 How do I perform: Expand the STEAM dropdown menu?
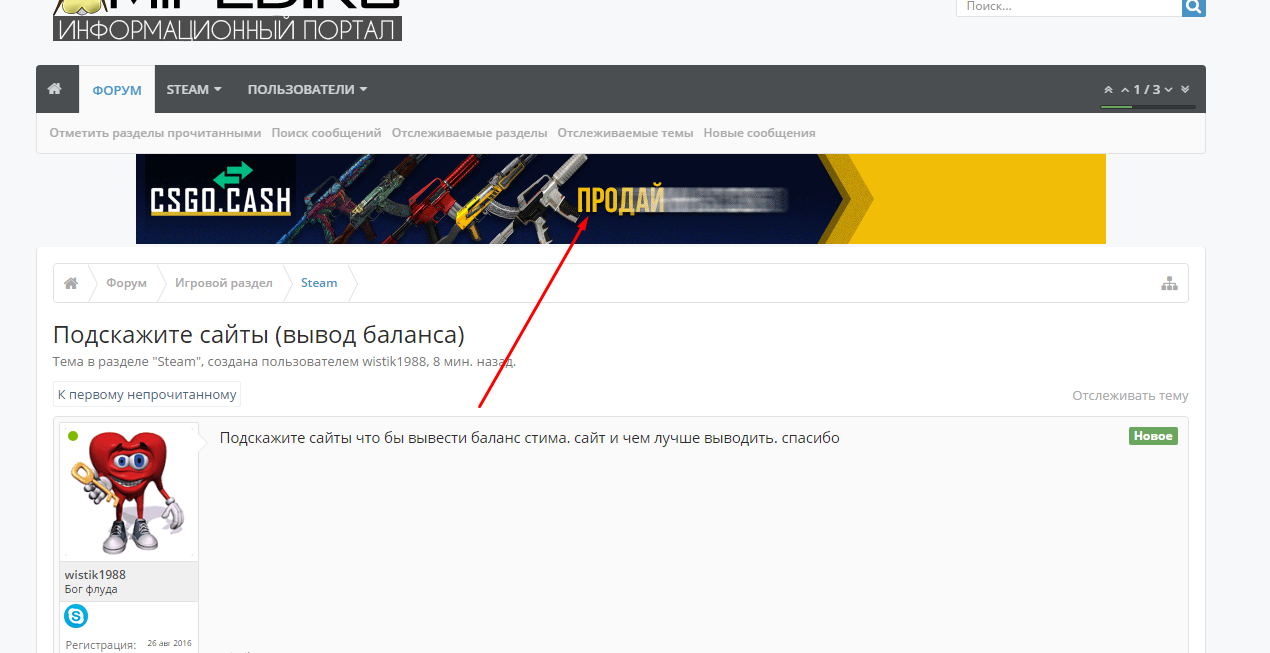(x=194, y=89)
